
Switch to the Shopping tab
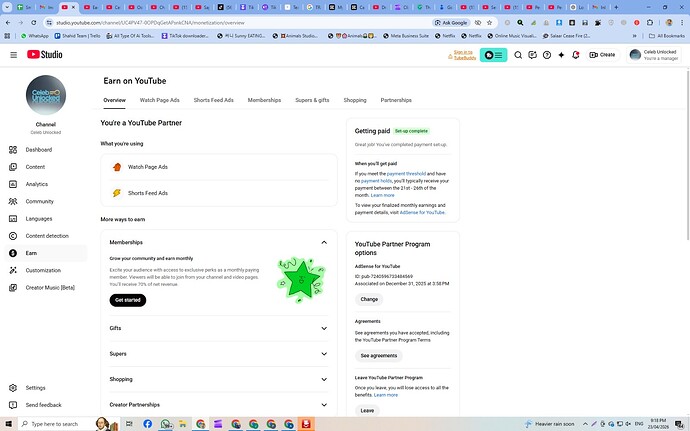tap(355, 100)
